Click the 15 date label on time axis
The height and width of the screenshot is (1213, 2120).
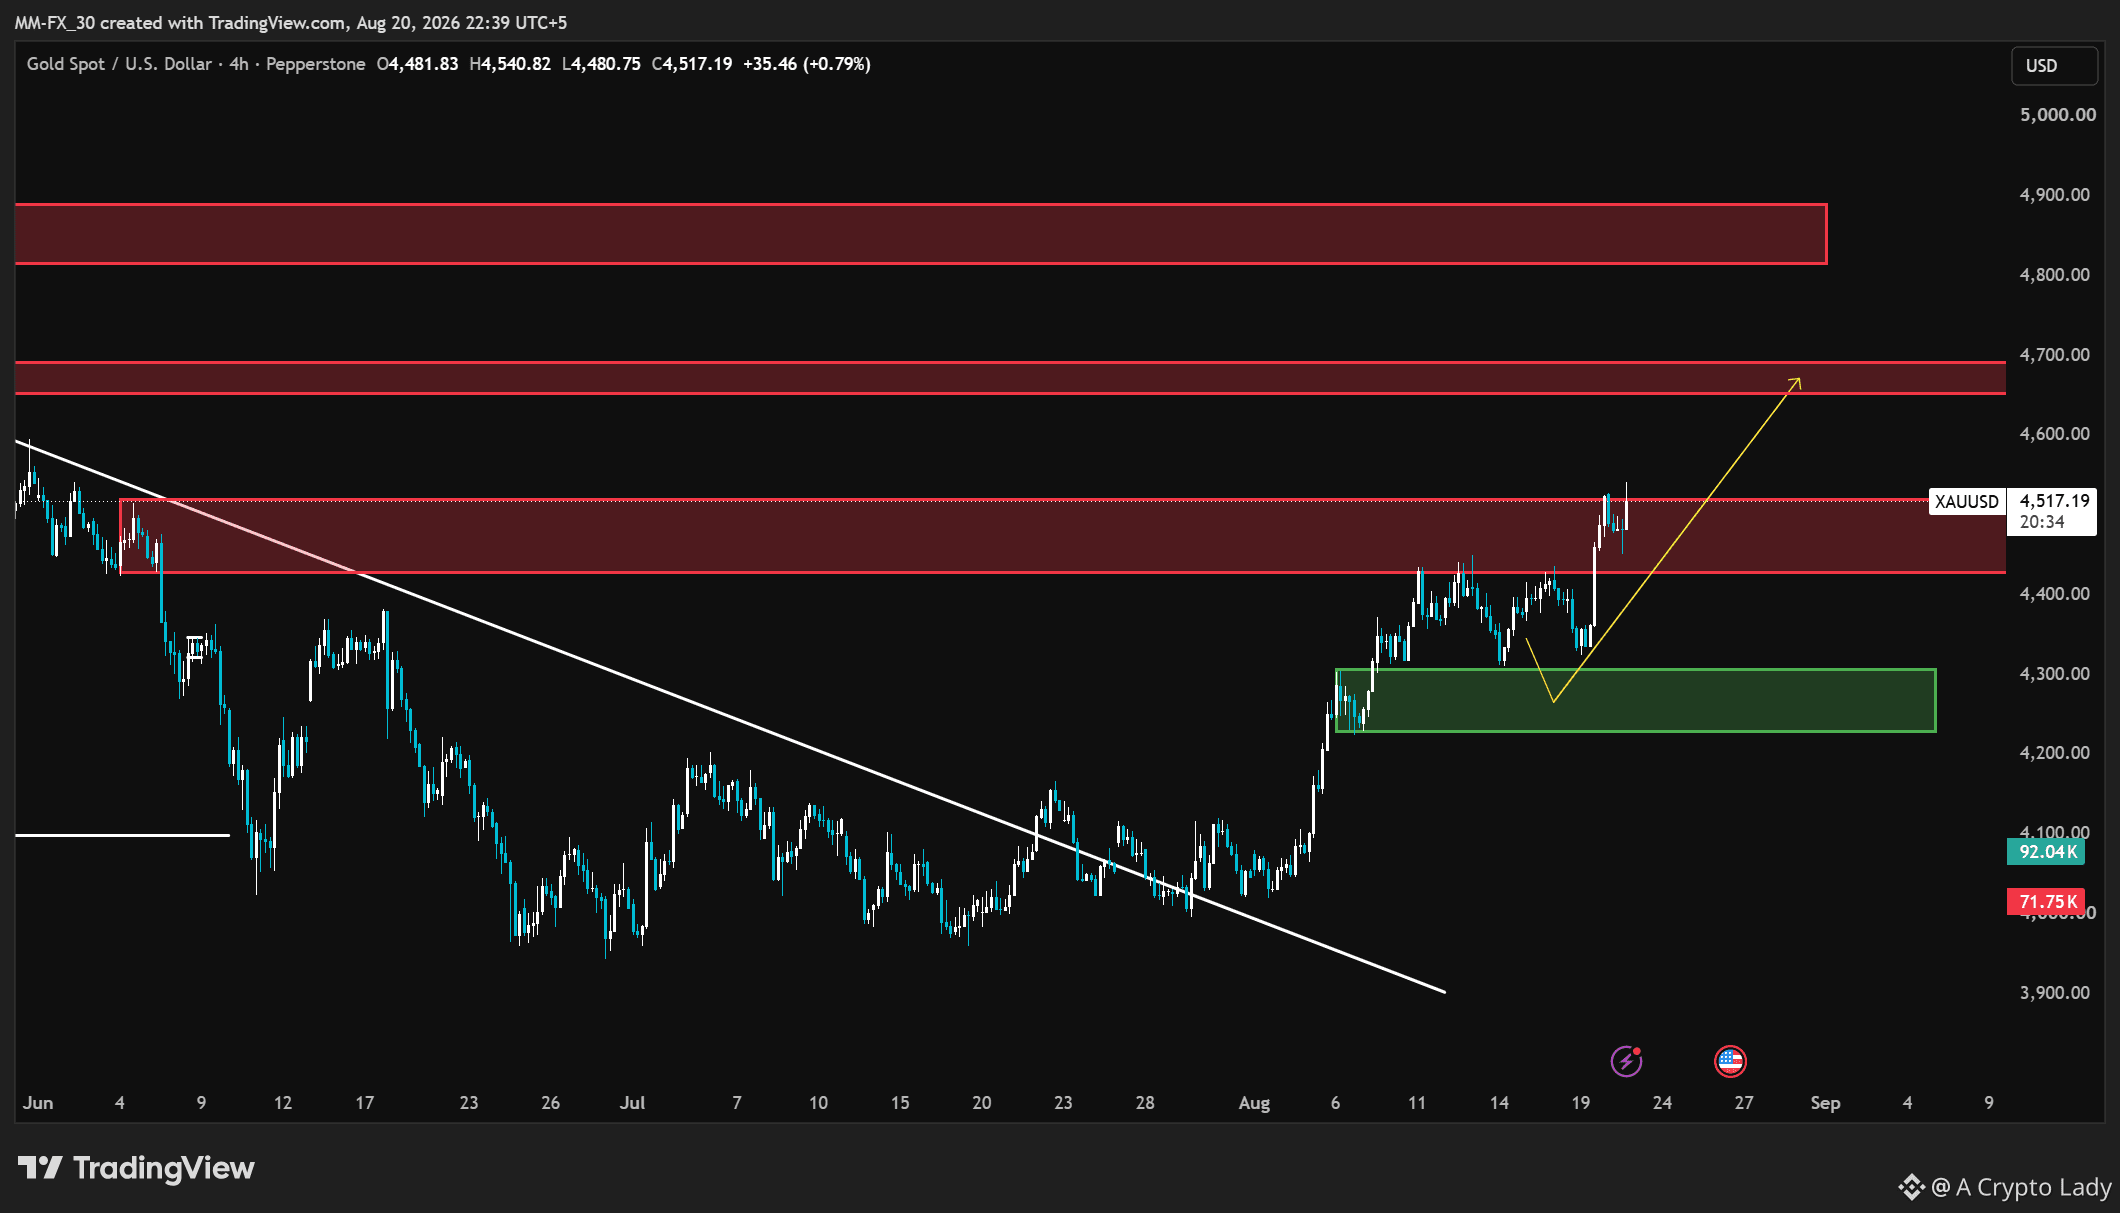coord(900,1103)
